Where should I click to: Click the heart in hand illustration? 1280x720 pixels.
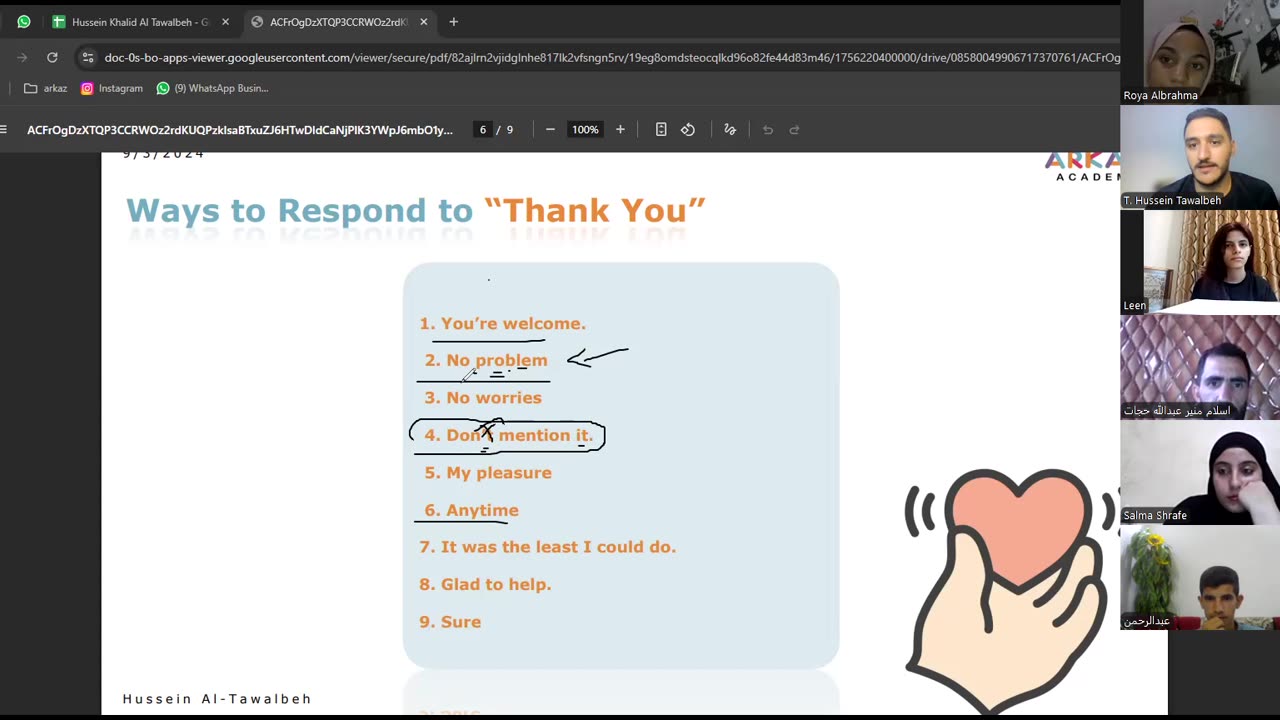coord(1010,590)
